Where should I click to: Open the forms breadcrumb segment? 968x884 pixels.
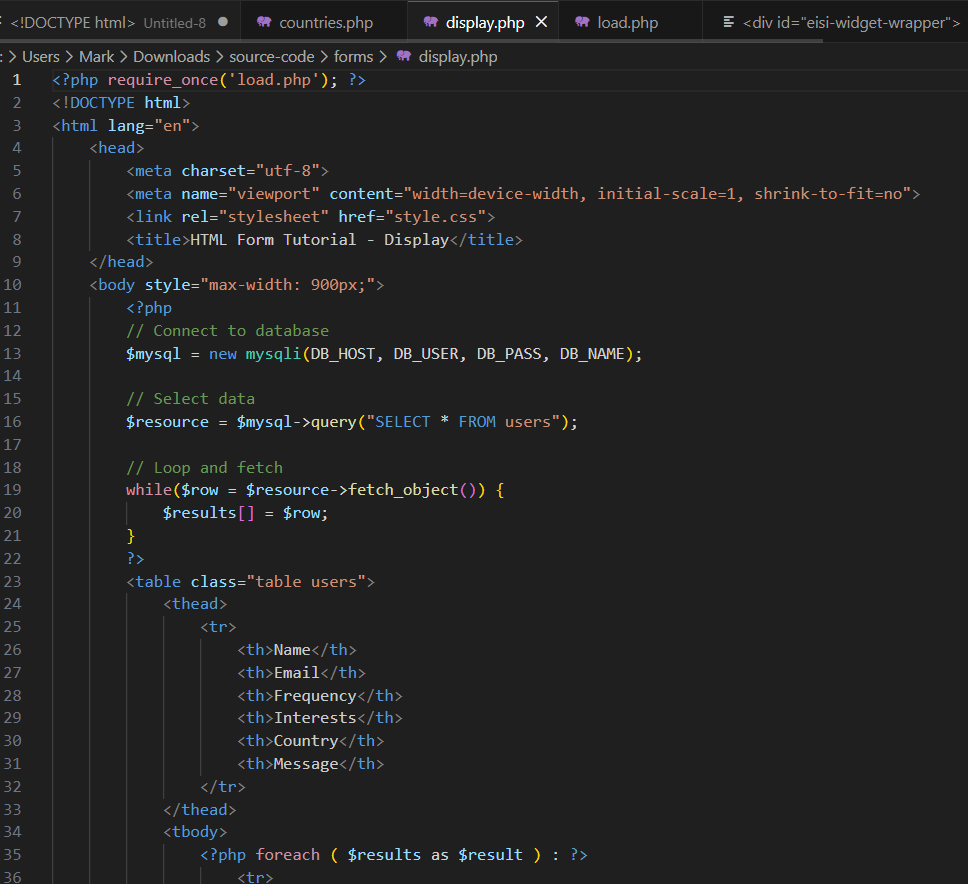coord(353,57)
